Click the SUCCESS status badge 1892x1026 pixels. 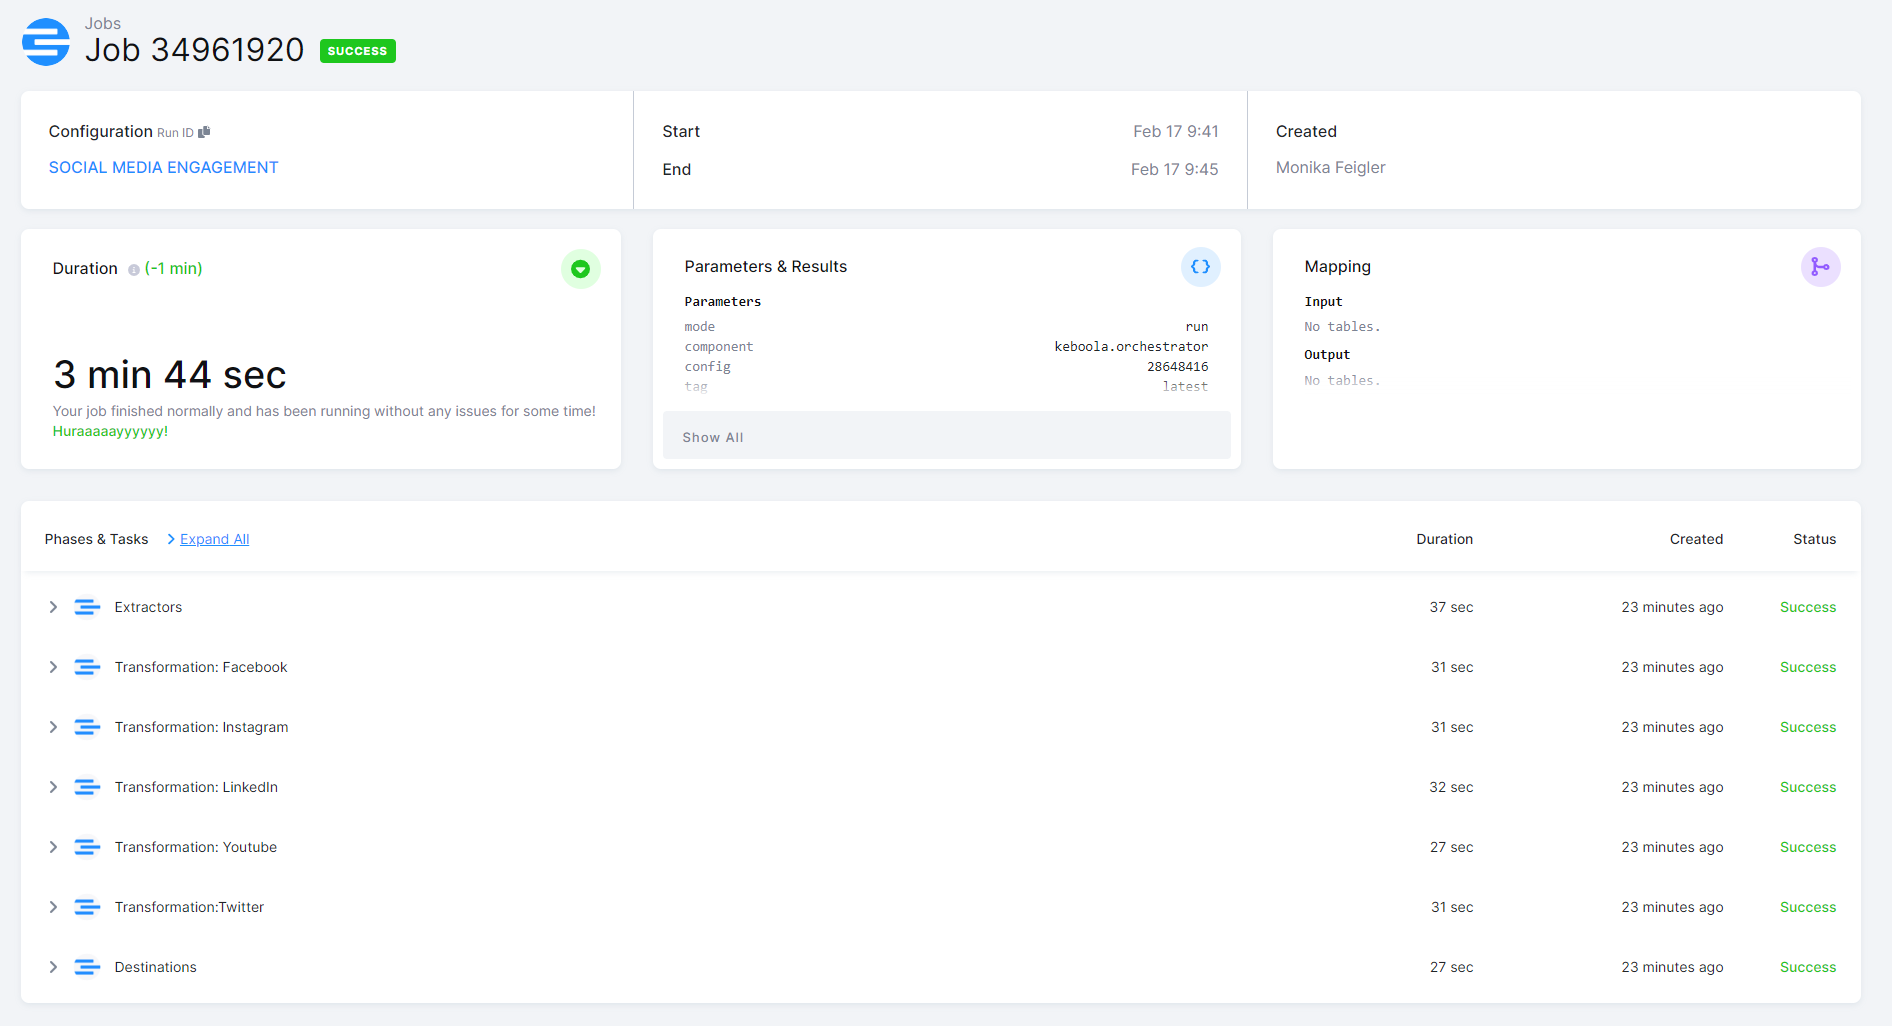357,51
